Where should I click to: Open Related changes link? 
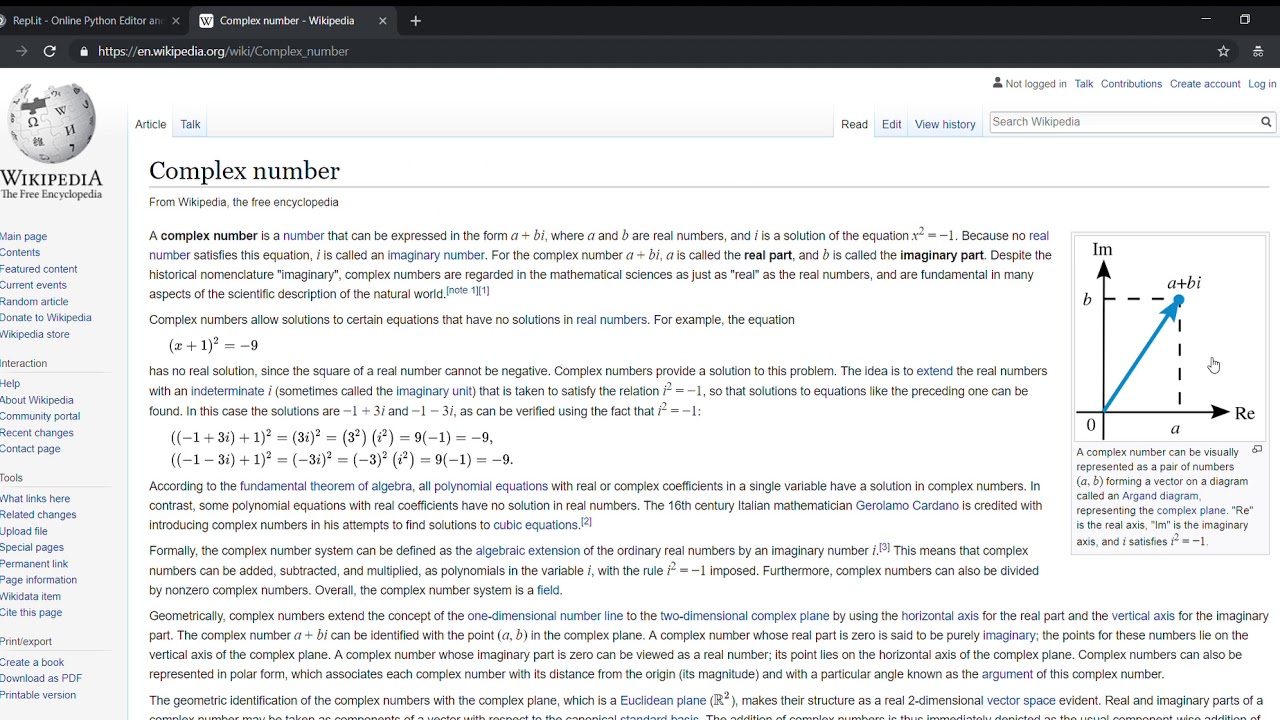click(x=38, y=515)
